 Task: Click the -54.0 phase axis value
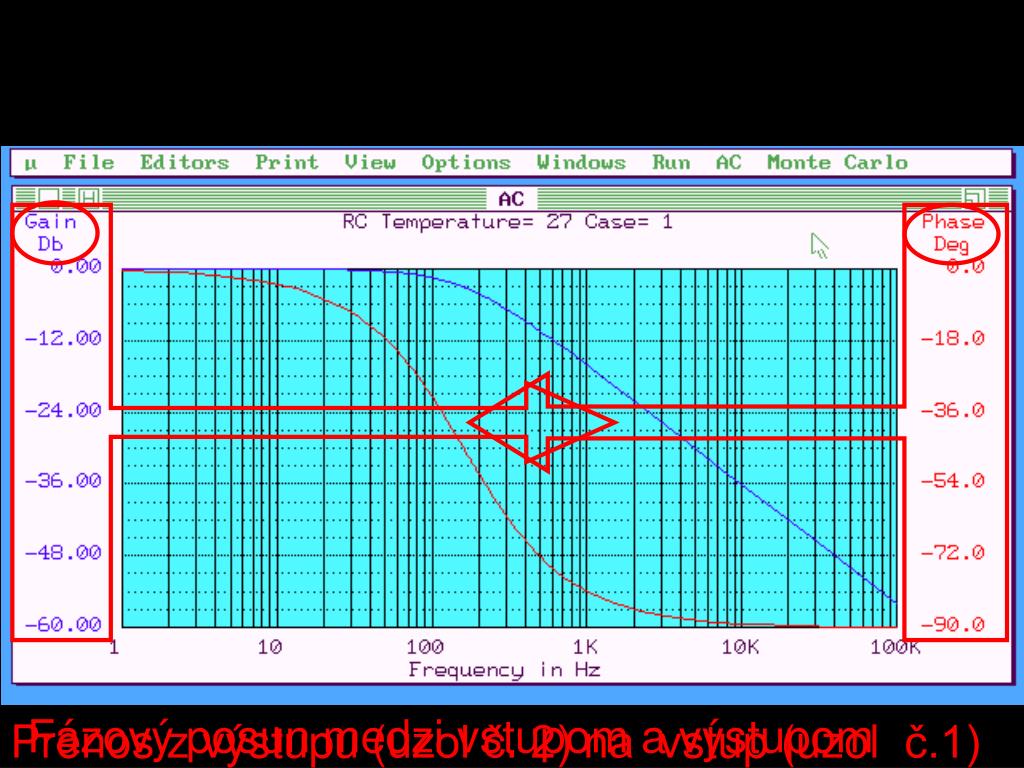(x=952, y=481)
